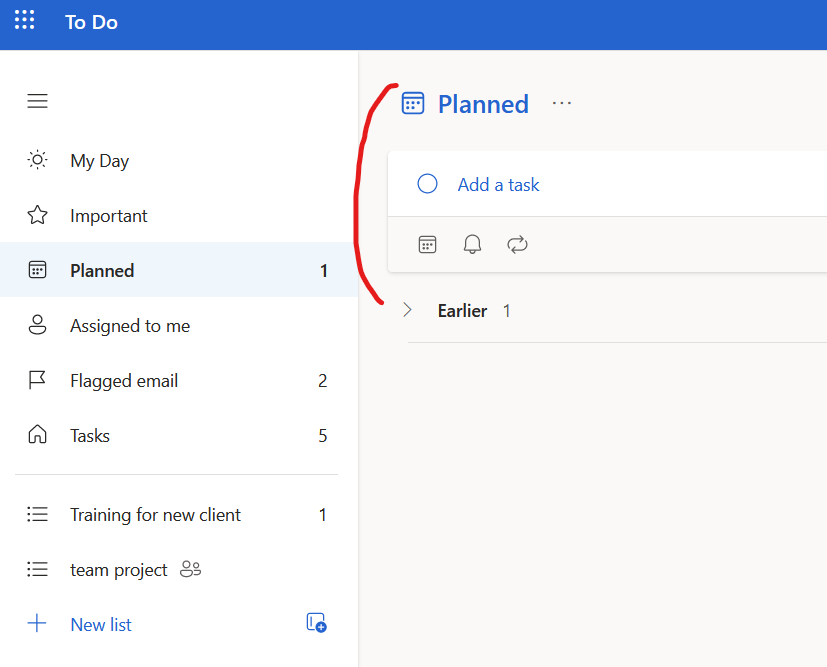This screenshot has width=827, height=667.
Task: Open the Assigned to me list
Action: coord(179,325)
